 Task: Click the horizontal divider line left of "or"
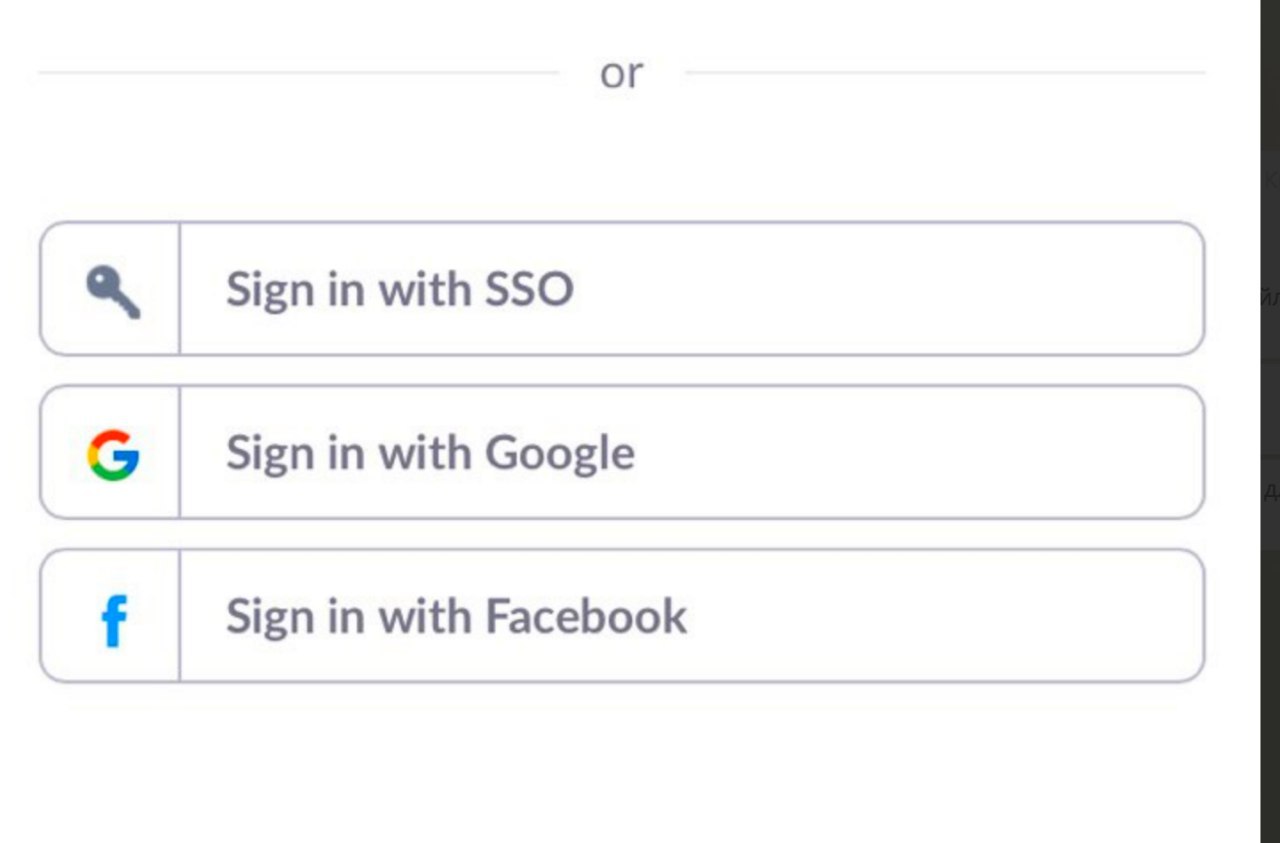point(298,72)
